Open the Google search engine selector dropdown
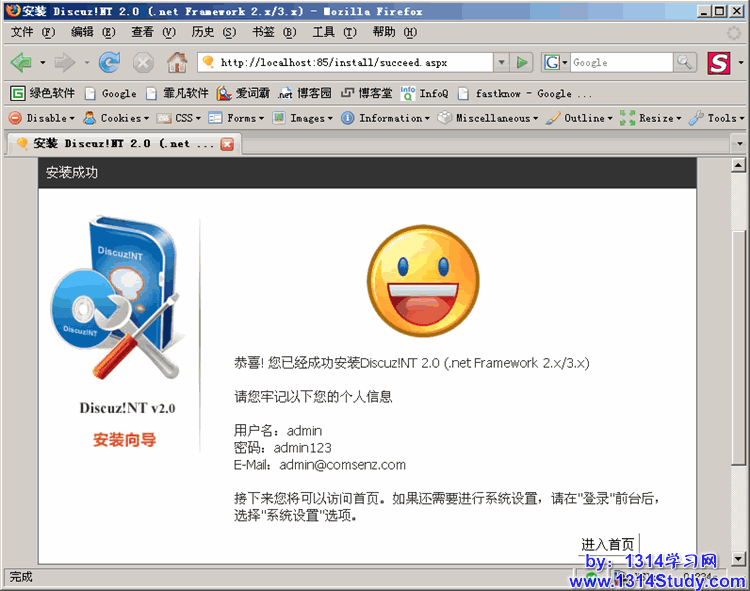 click(555, 62)
